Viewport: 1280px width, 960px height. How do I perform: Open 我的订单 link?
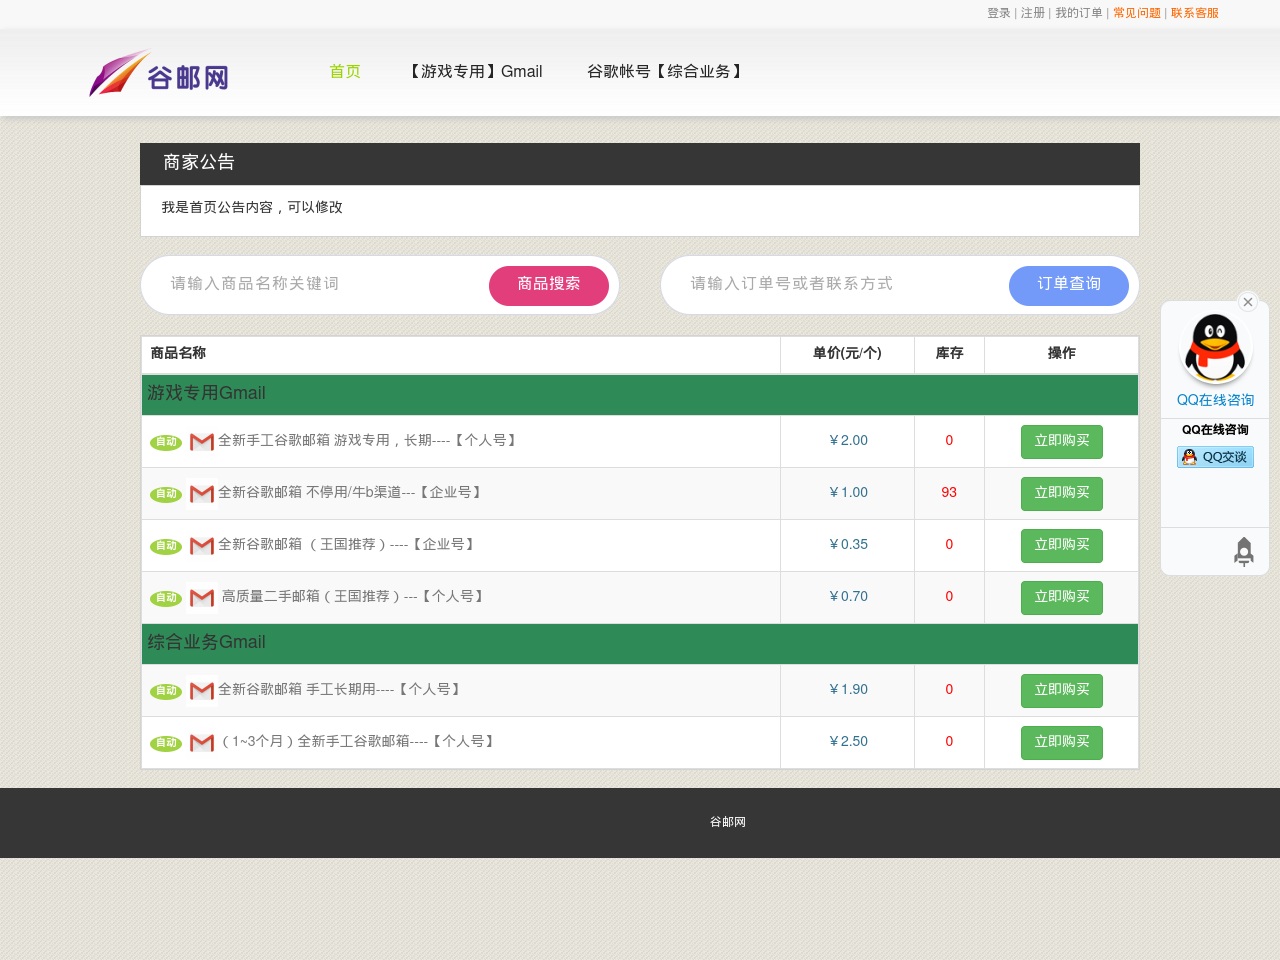(1079, 13)
